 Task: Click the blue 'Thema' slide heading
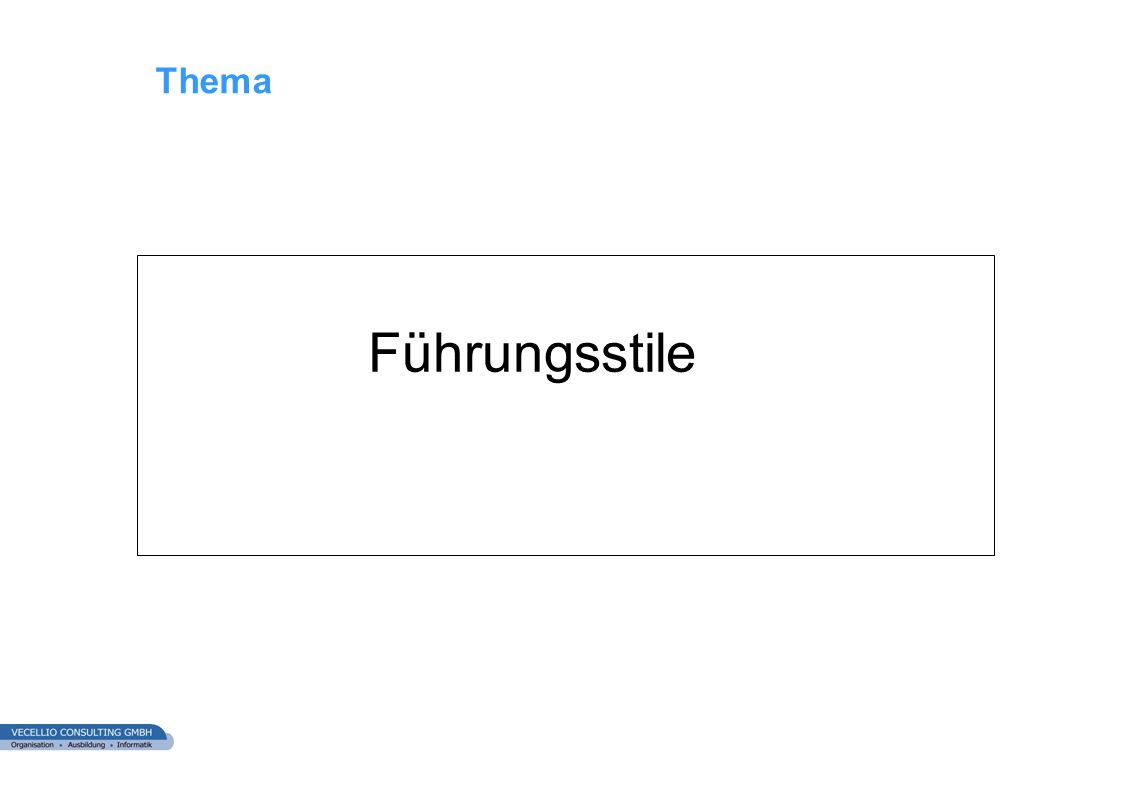click(213, 81)
